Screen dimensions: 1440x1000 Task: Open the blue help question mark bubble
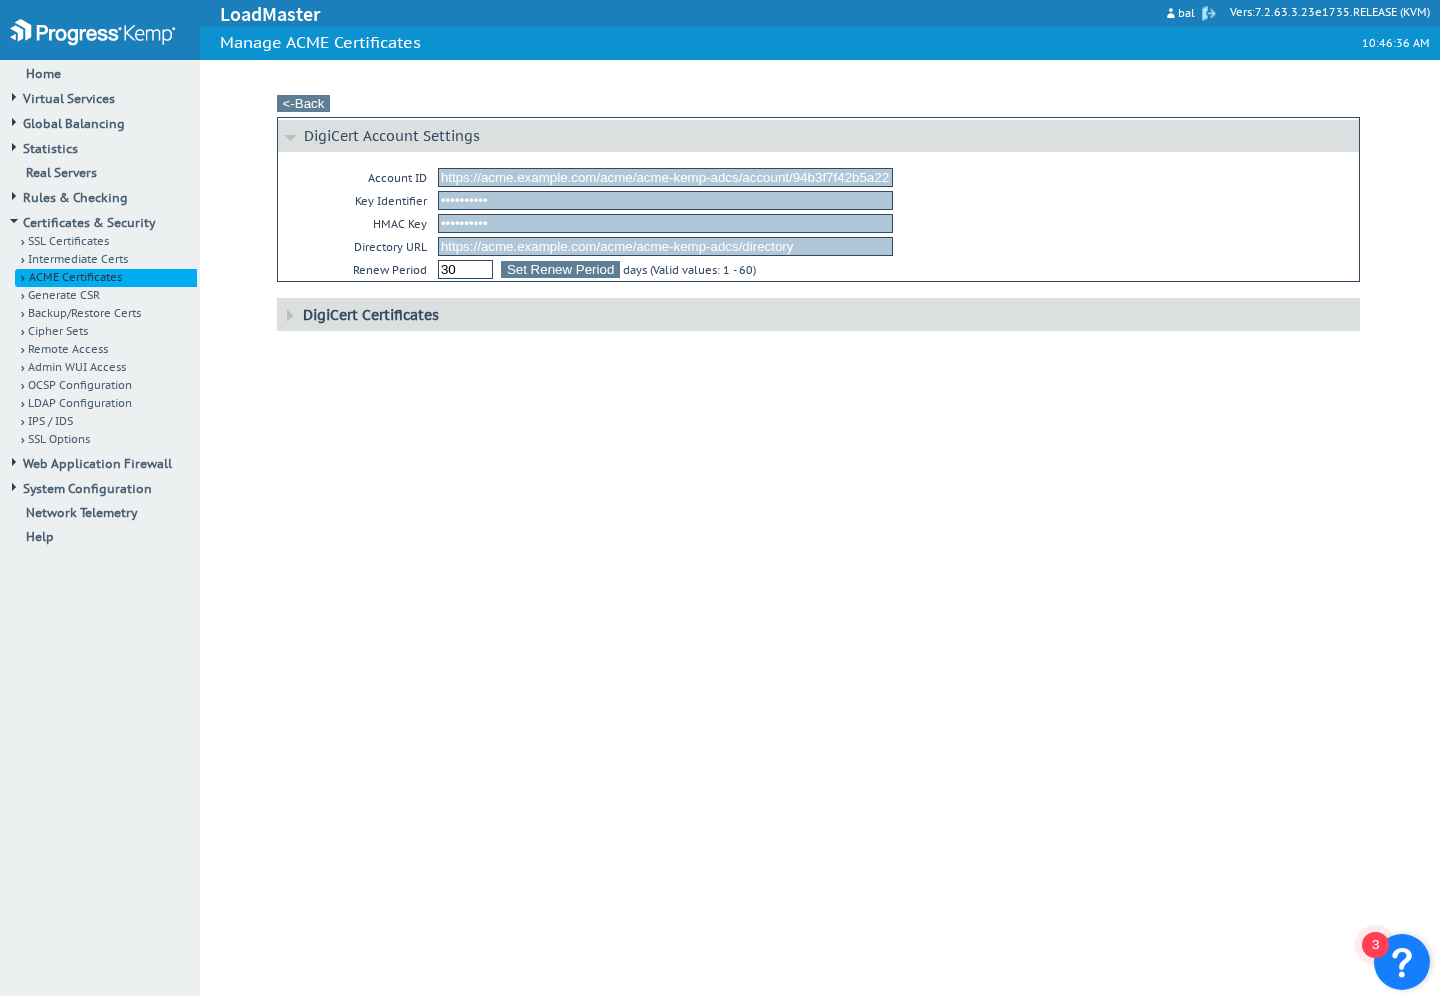coord(1401,962)
